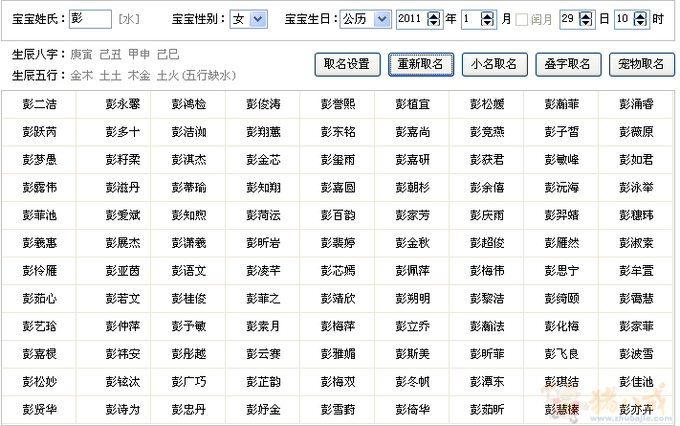
Task: Select the name 彭如君
Action: point(636,160)
